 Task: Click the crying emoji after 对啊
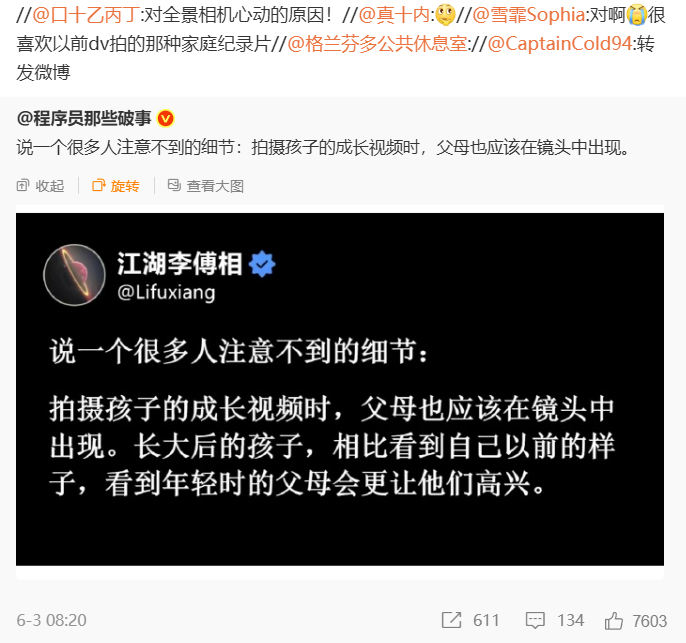tap(637, 15)
